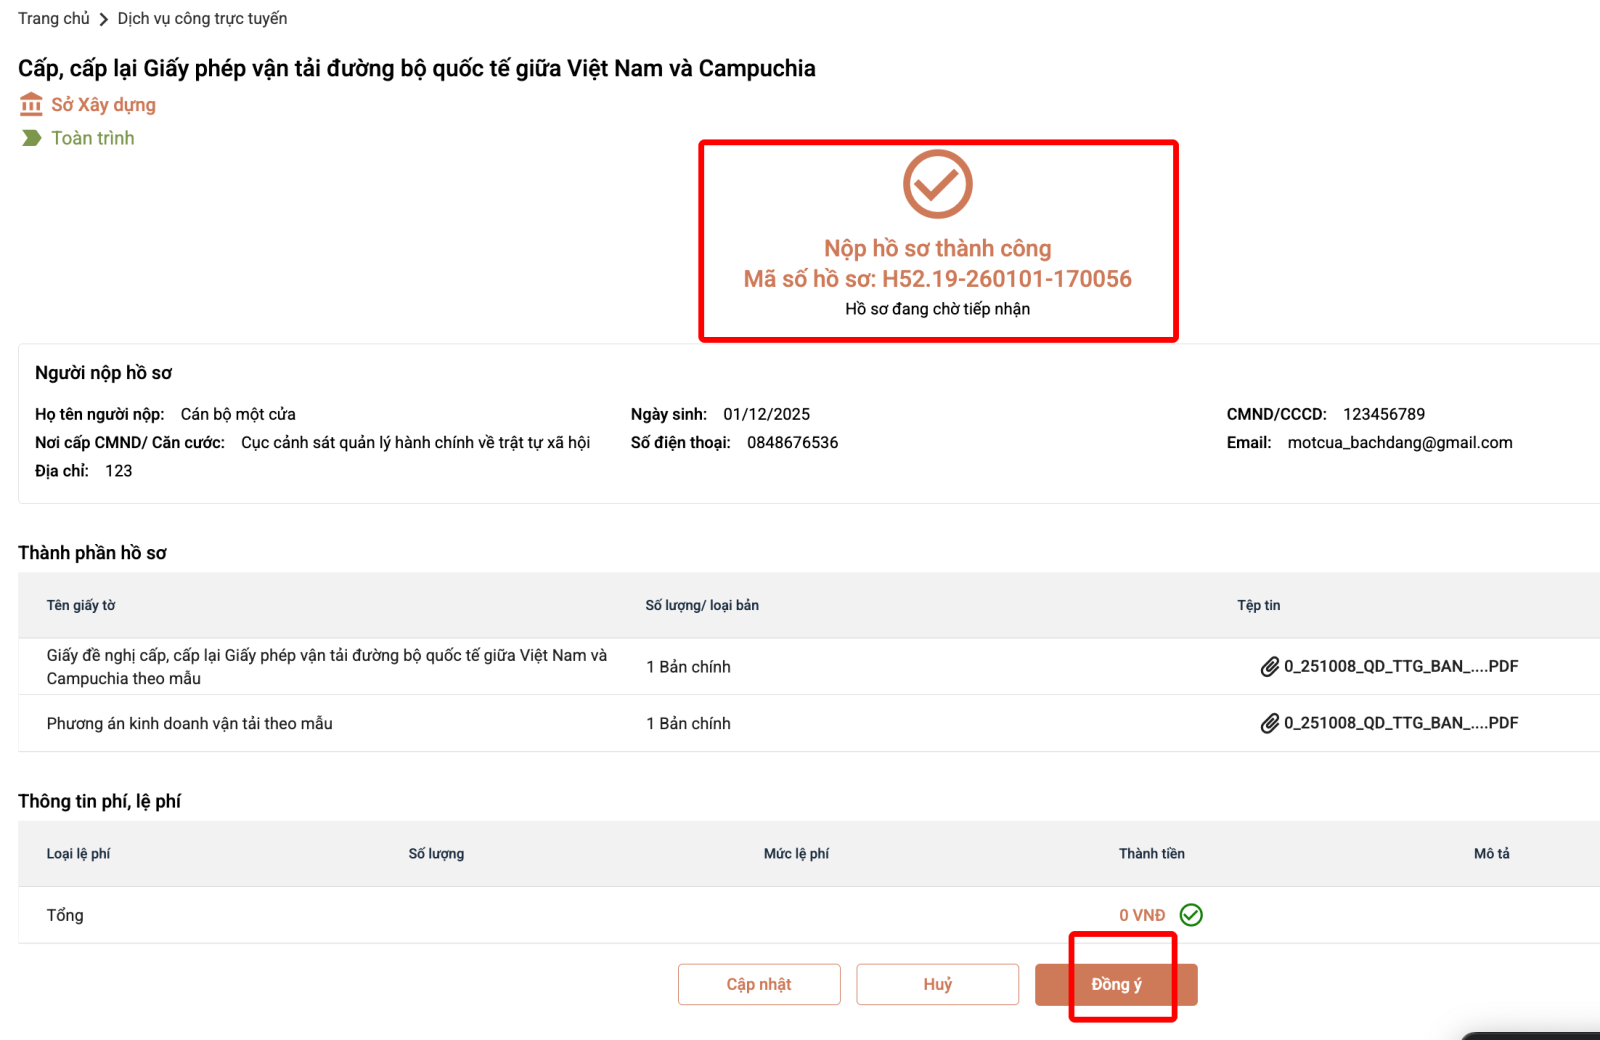Click the email motcua_bachdang@gmail.com
The height and width of the screenshot is (1040, 1600).
coord(1399,443)
